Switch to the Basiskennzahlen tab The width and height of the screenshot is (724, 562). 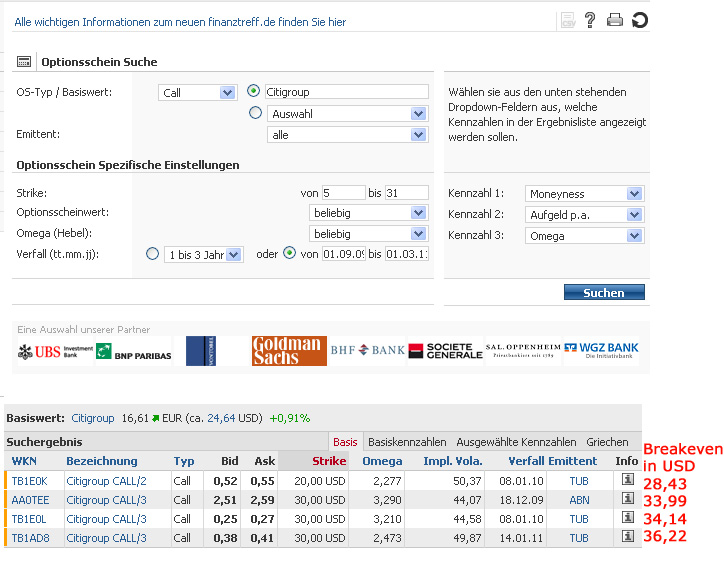407,441
